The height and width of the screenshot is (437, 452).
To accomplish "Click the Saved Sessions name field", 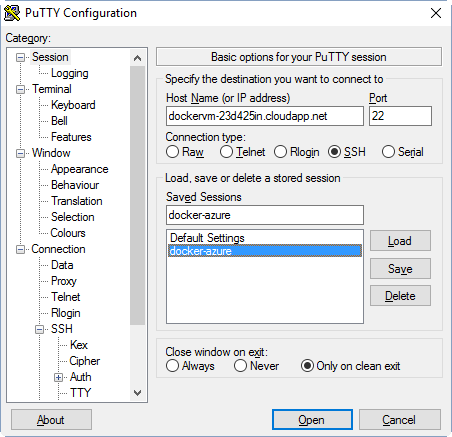I will tap(265, 215).
